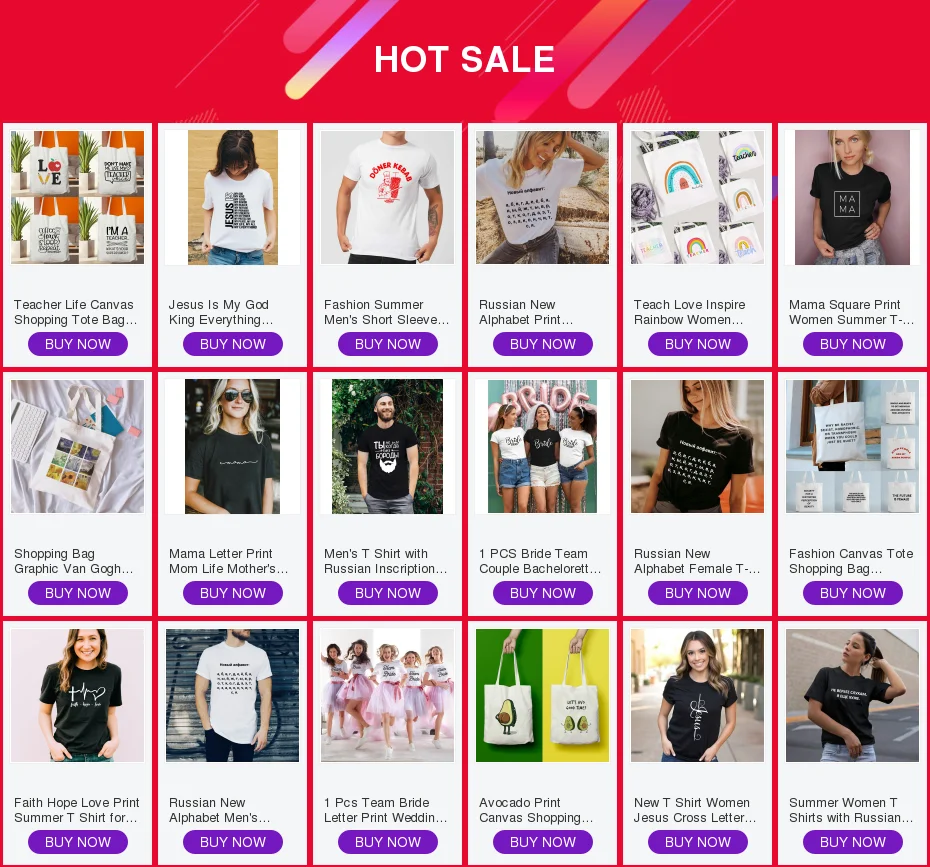Follow the 1 Pcs Team Bride Letter Print link

[386, 810]
